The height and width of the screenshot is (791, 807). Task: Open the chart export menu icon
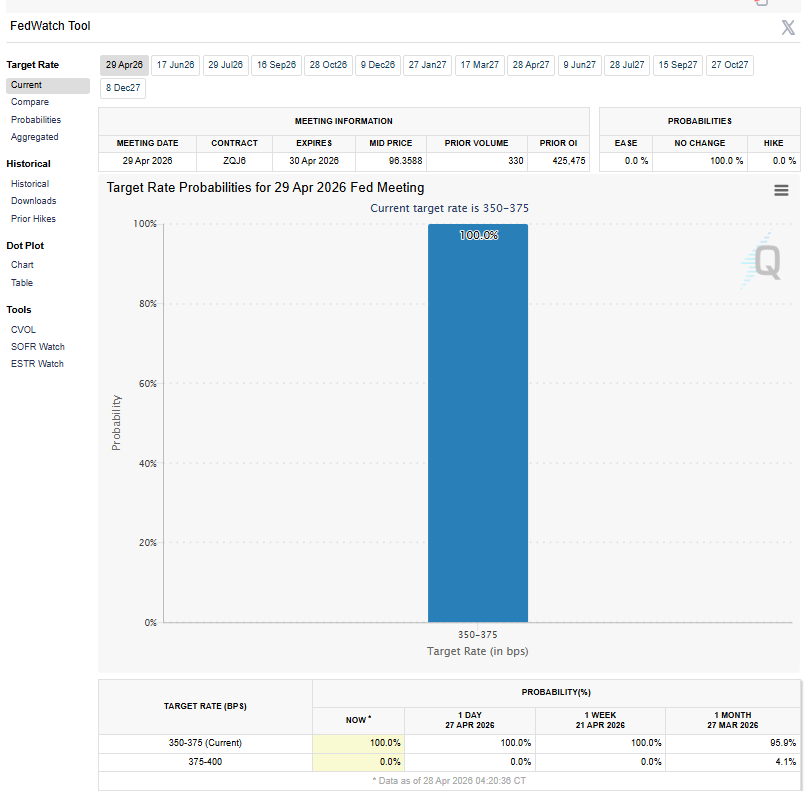tap(781, 189)
